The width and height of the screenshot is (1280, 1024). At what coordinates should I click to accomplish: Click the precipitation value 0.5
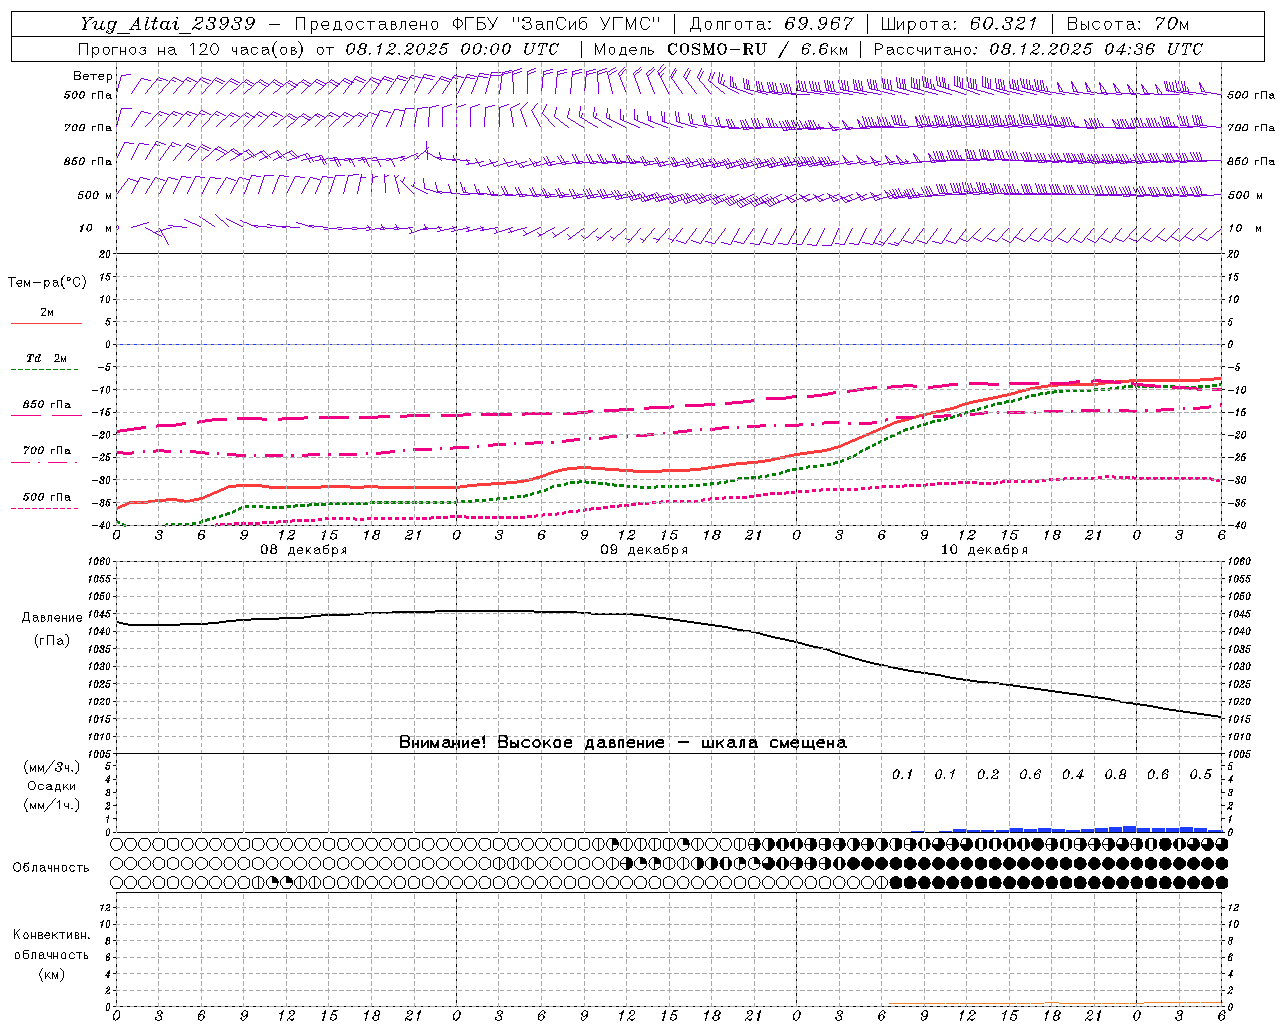coord(1201,775)
